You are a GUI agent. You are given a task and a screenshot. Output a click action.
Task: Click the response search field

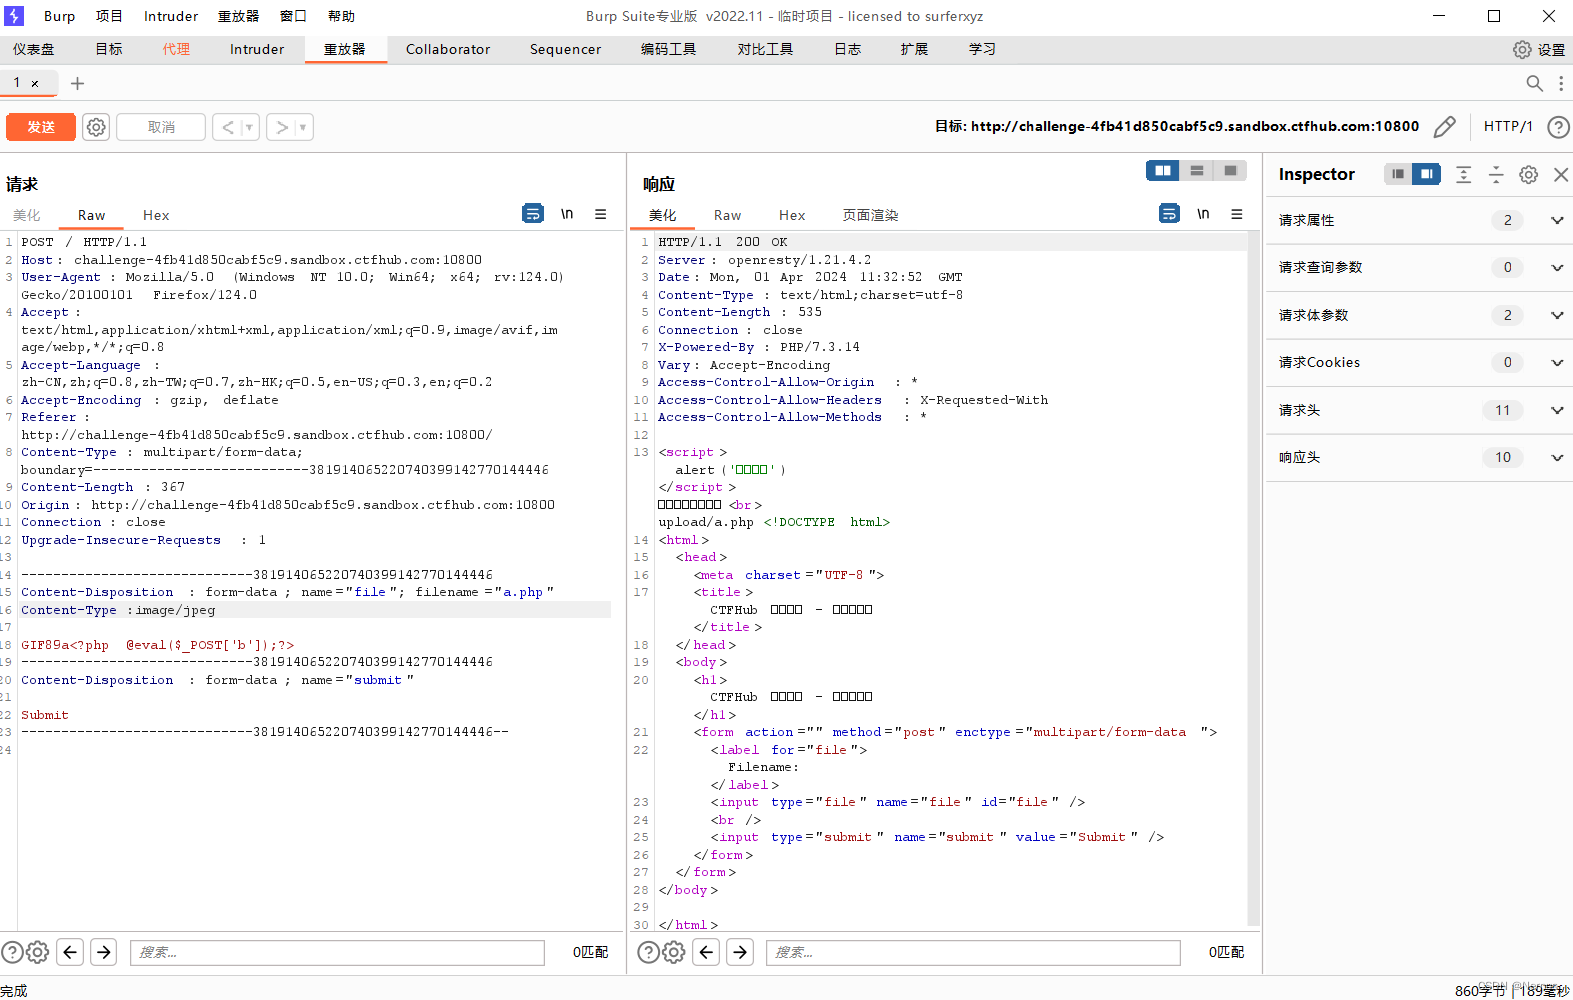pos(973,952)
